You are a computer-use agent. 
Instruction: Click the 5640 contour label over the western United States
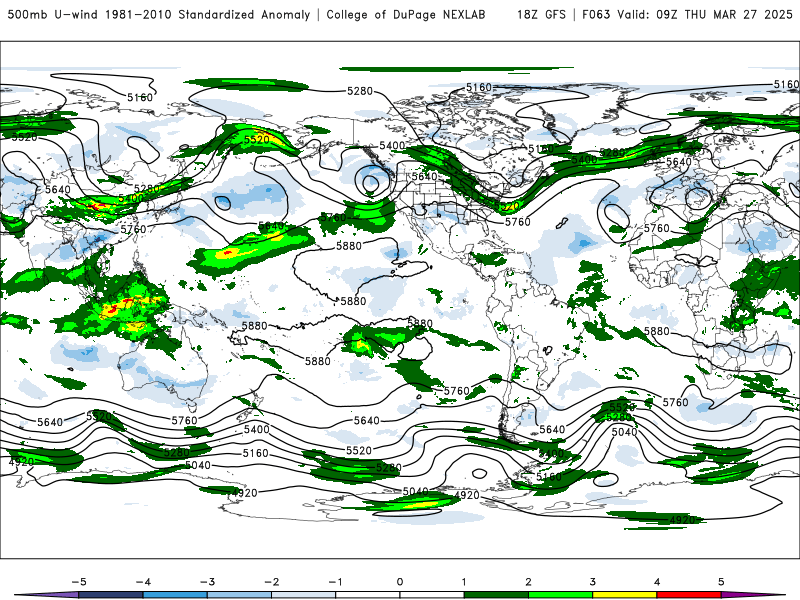pyautogui.click(x=424, y=177)
